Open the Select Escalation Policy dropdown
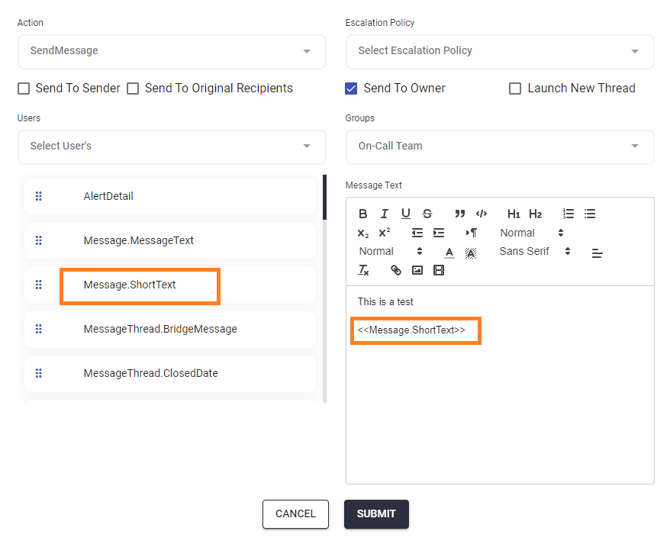This screenshot has height=544, width=670. (x=500, y=51)
